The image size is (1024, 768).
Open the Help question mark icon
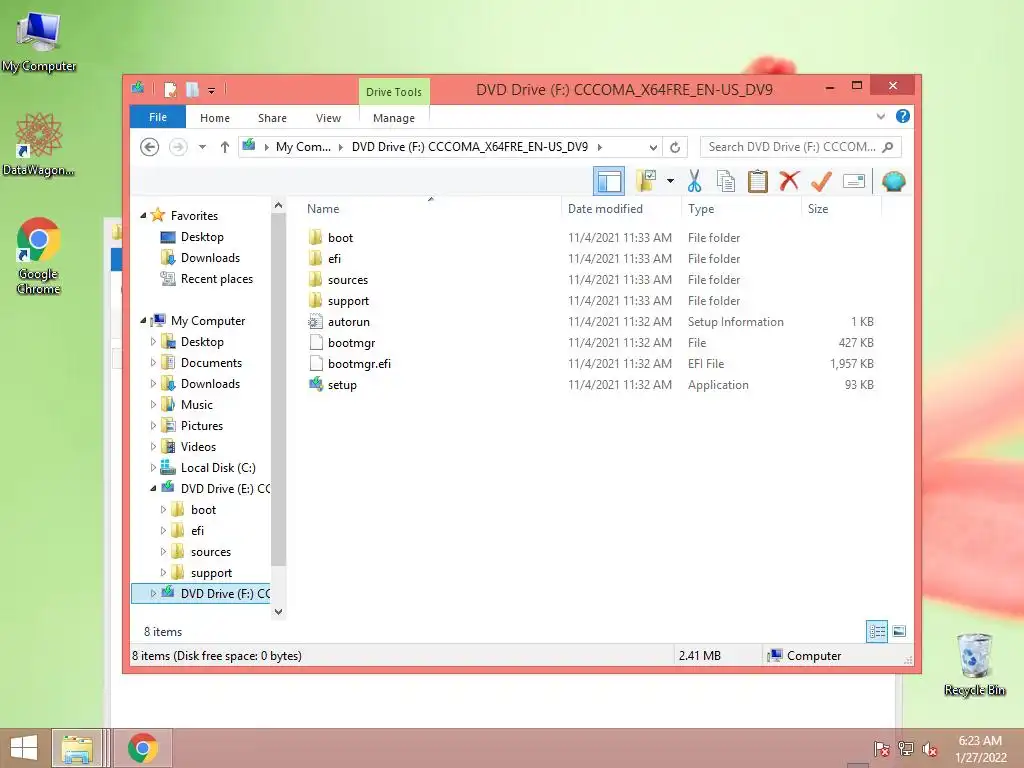coord(903,116)
